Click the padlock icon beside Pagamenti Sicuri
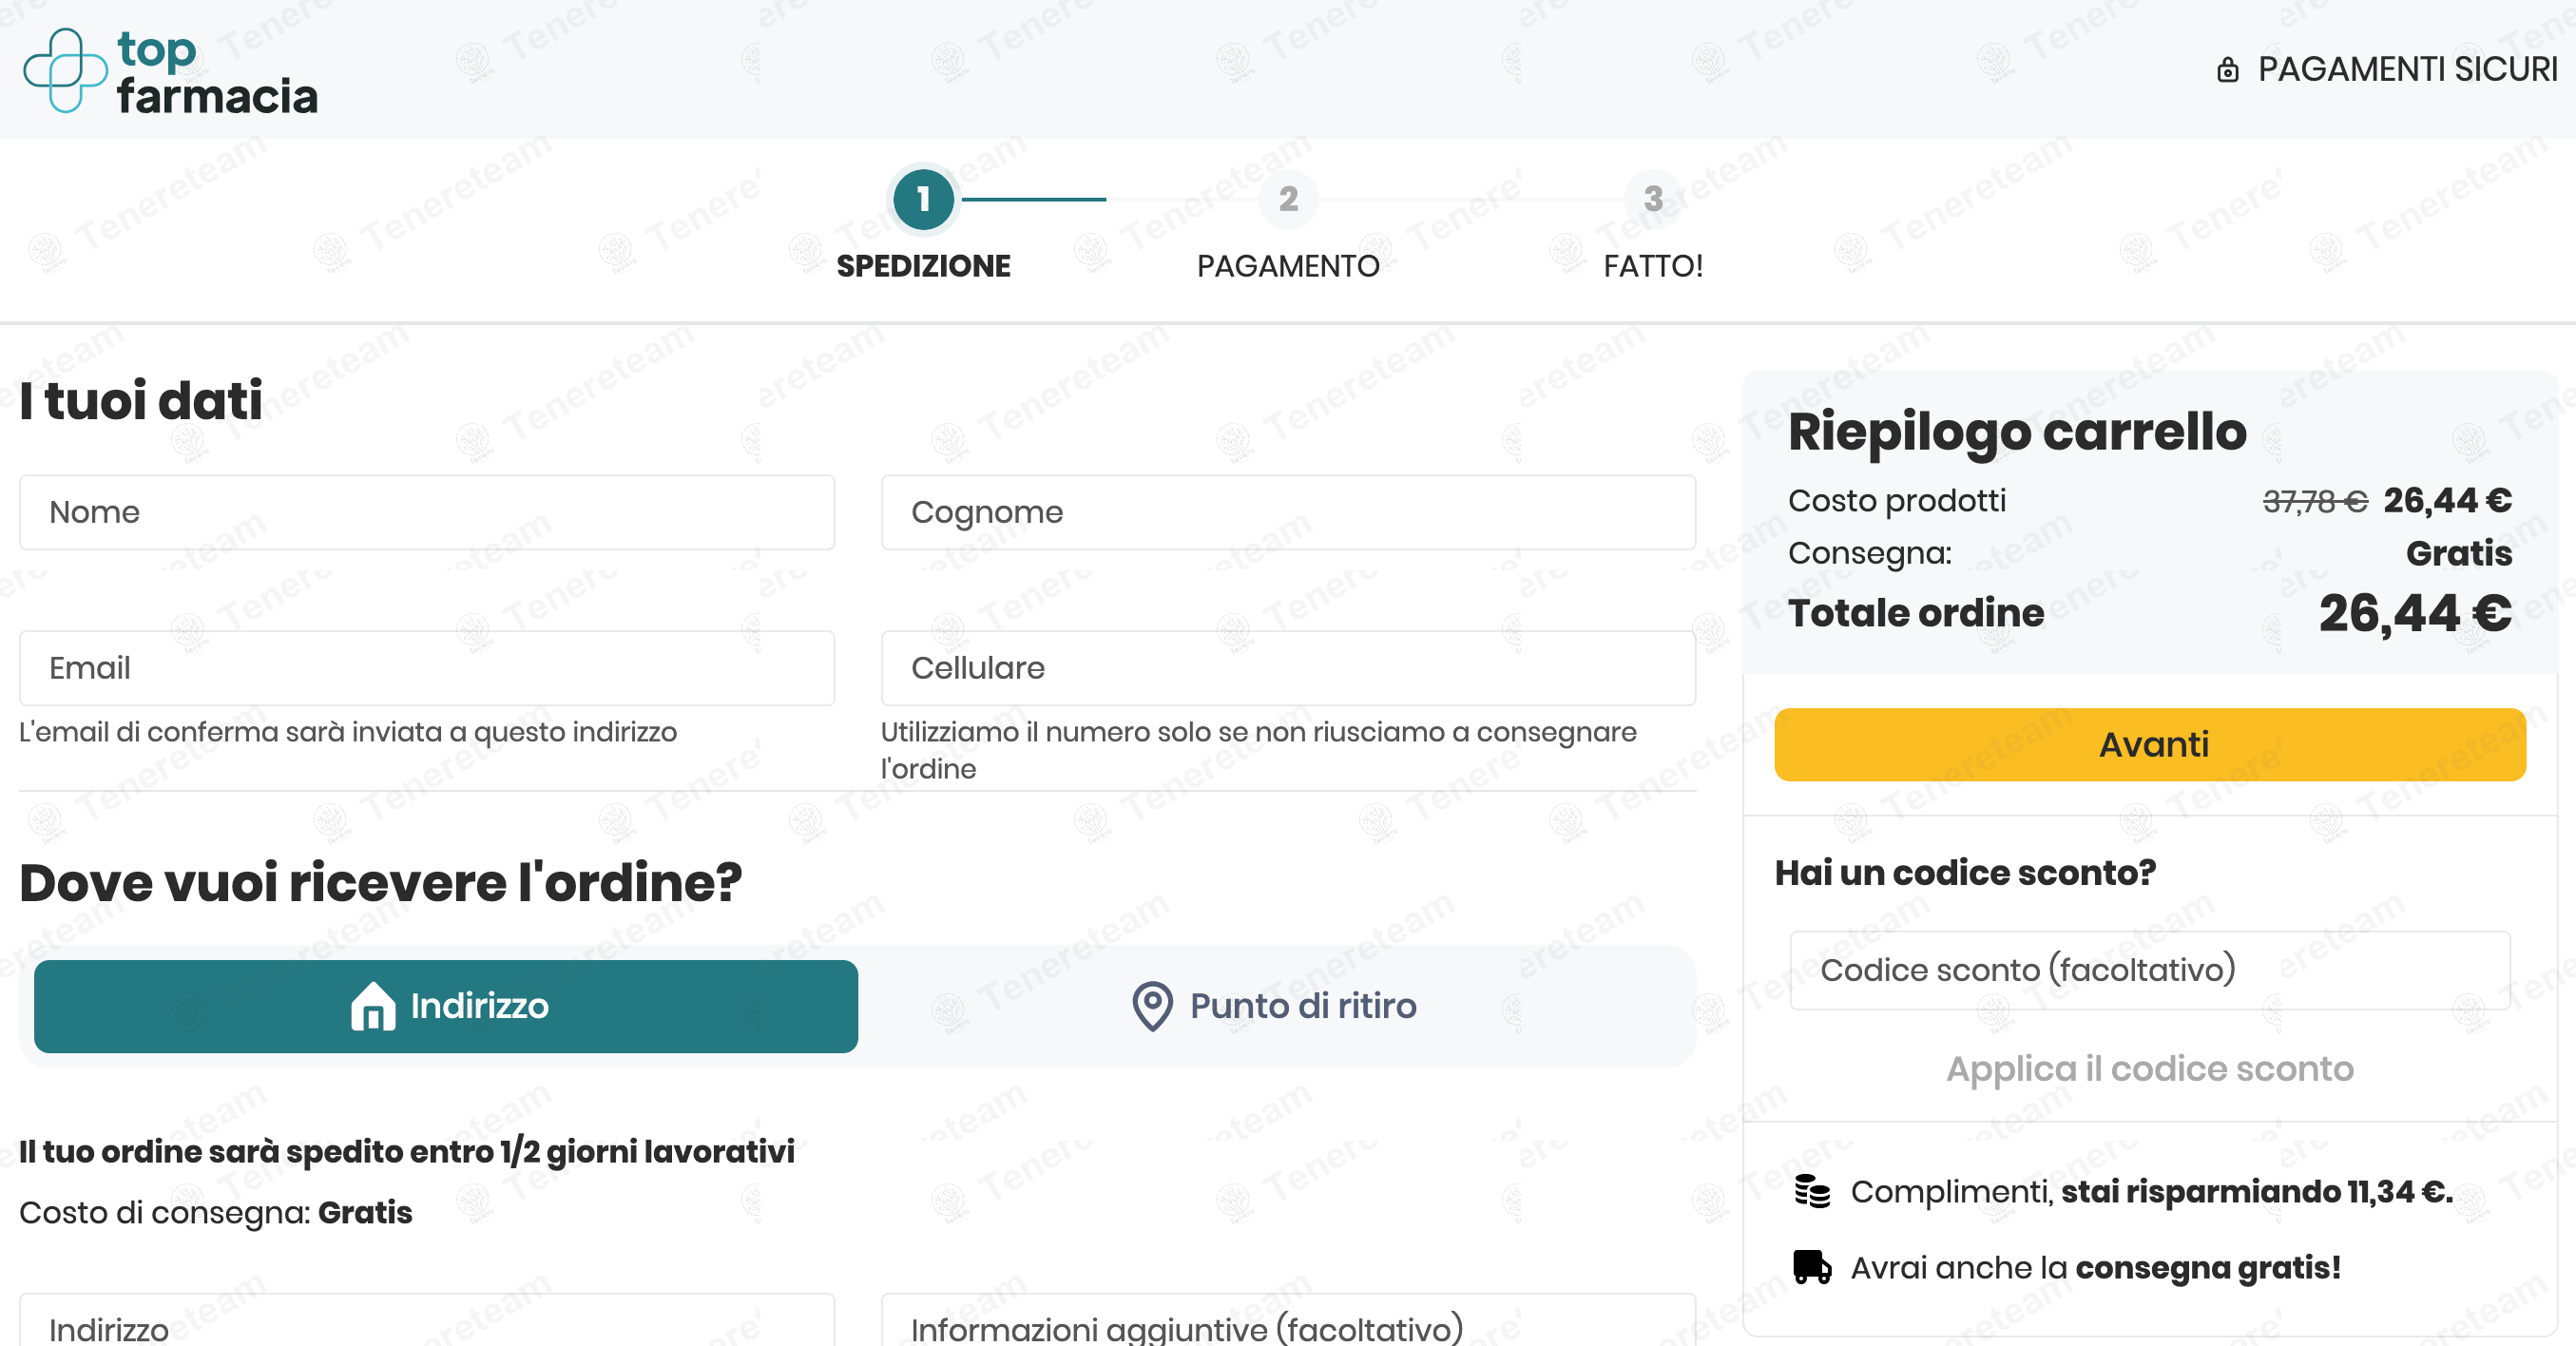Image resolution: width=2576 pixels, height=1346 pixels. coord(2227,70)
